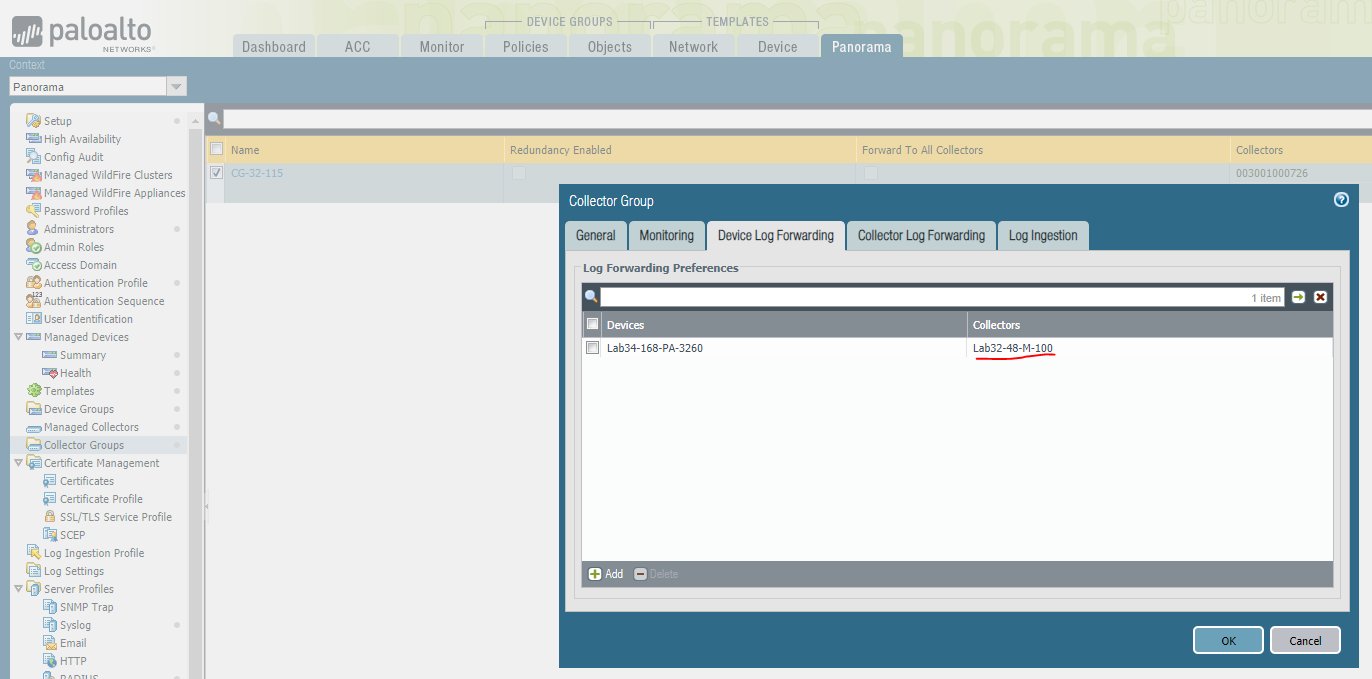Click the Devices column header
Screen dimensions: 1372x679
pyautogui.click(x=785, y=325)
